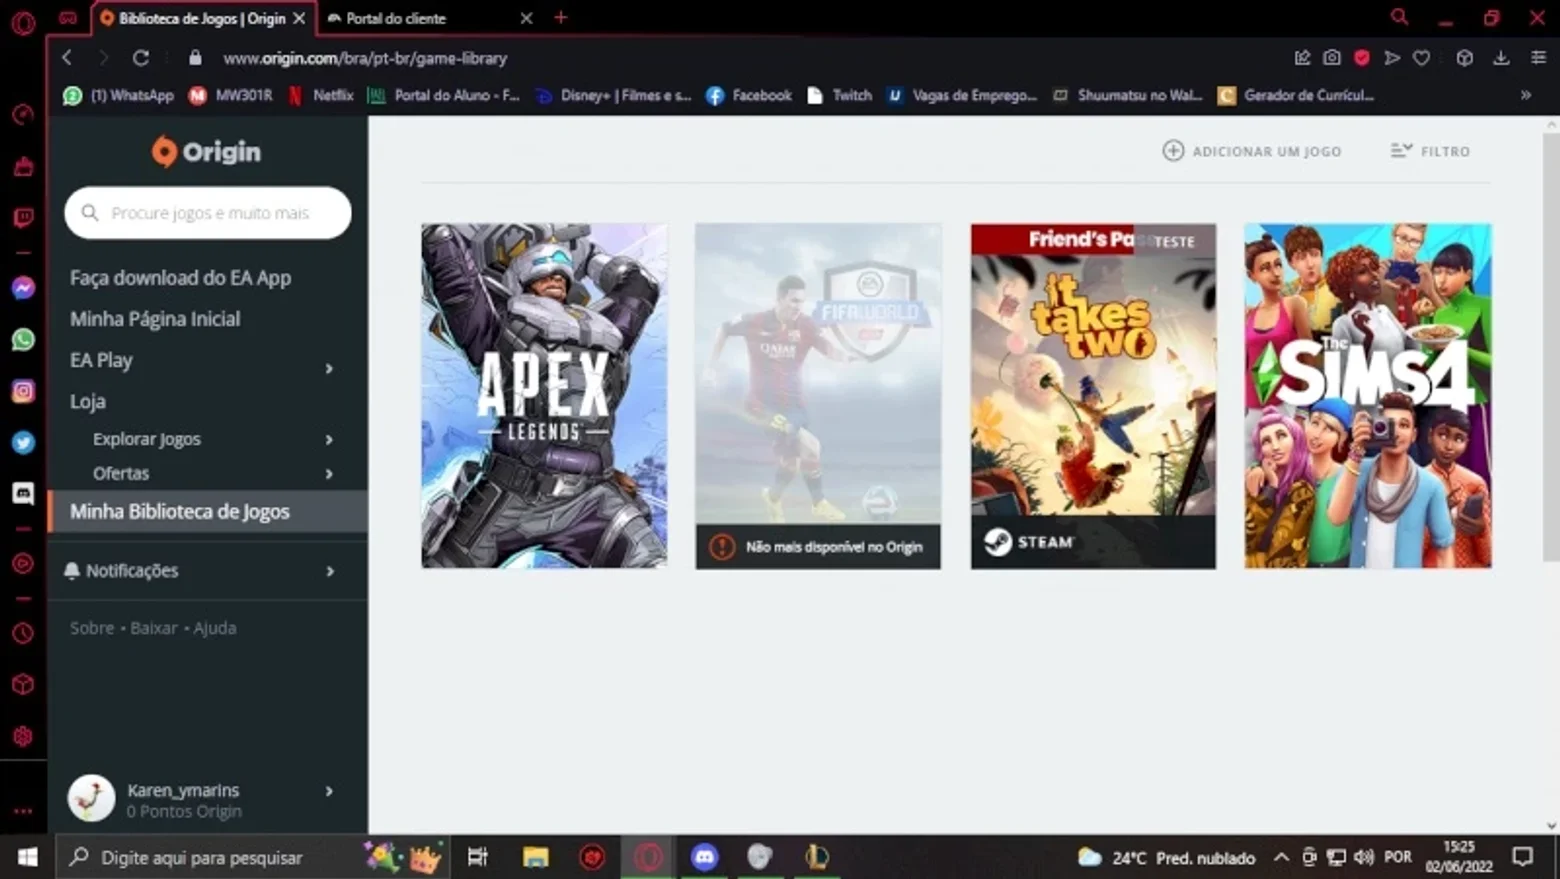The width and height of the screenshot is (1560, 879).
Task: Click ADICIONAR UM JOGO button
Action: (1252, 151)
